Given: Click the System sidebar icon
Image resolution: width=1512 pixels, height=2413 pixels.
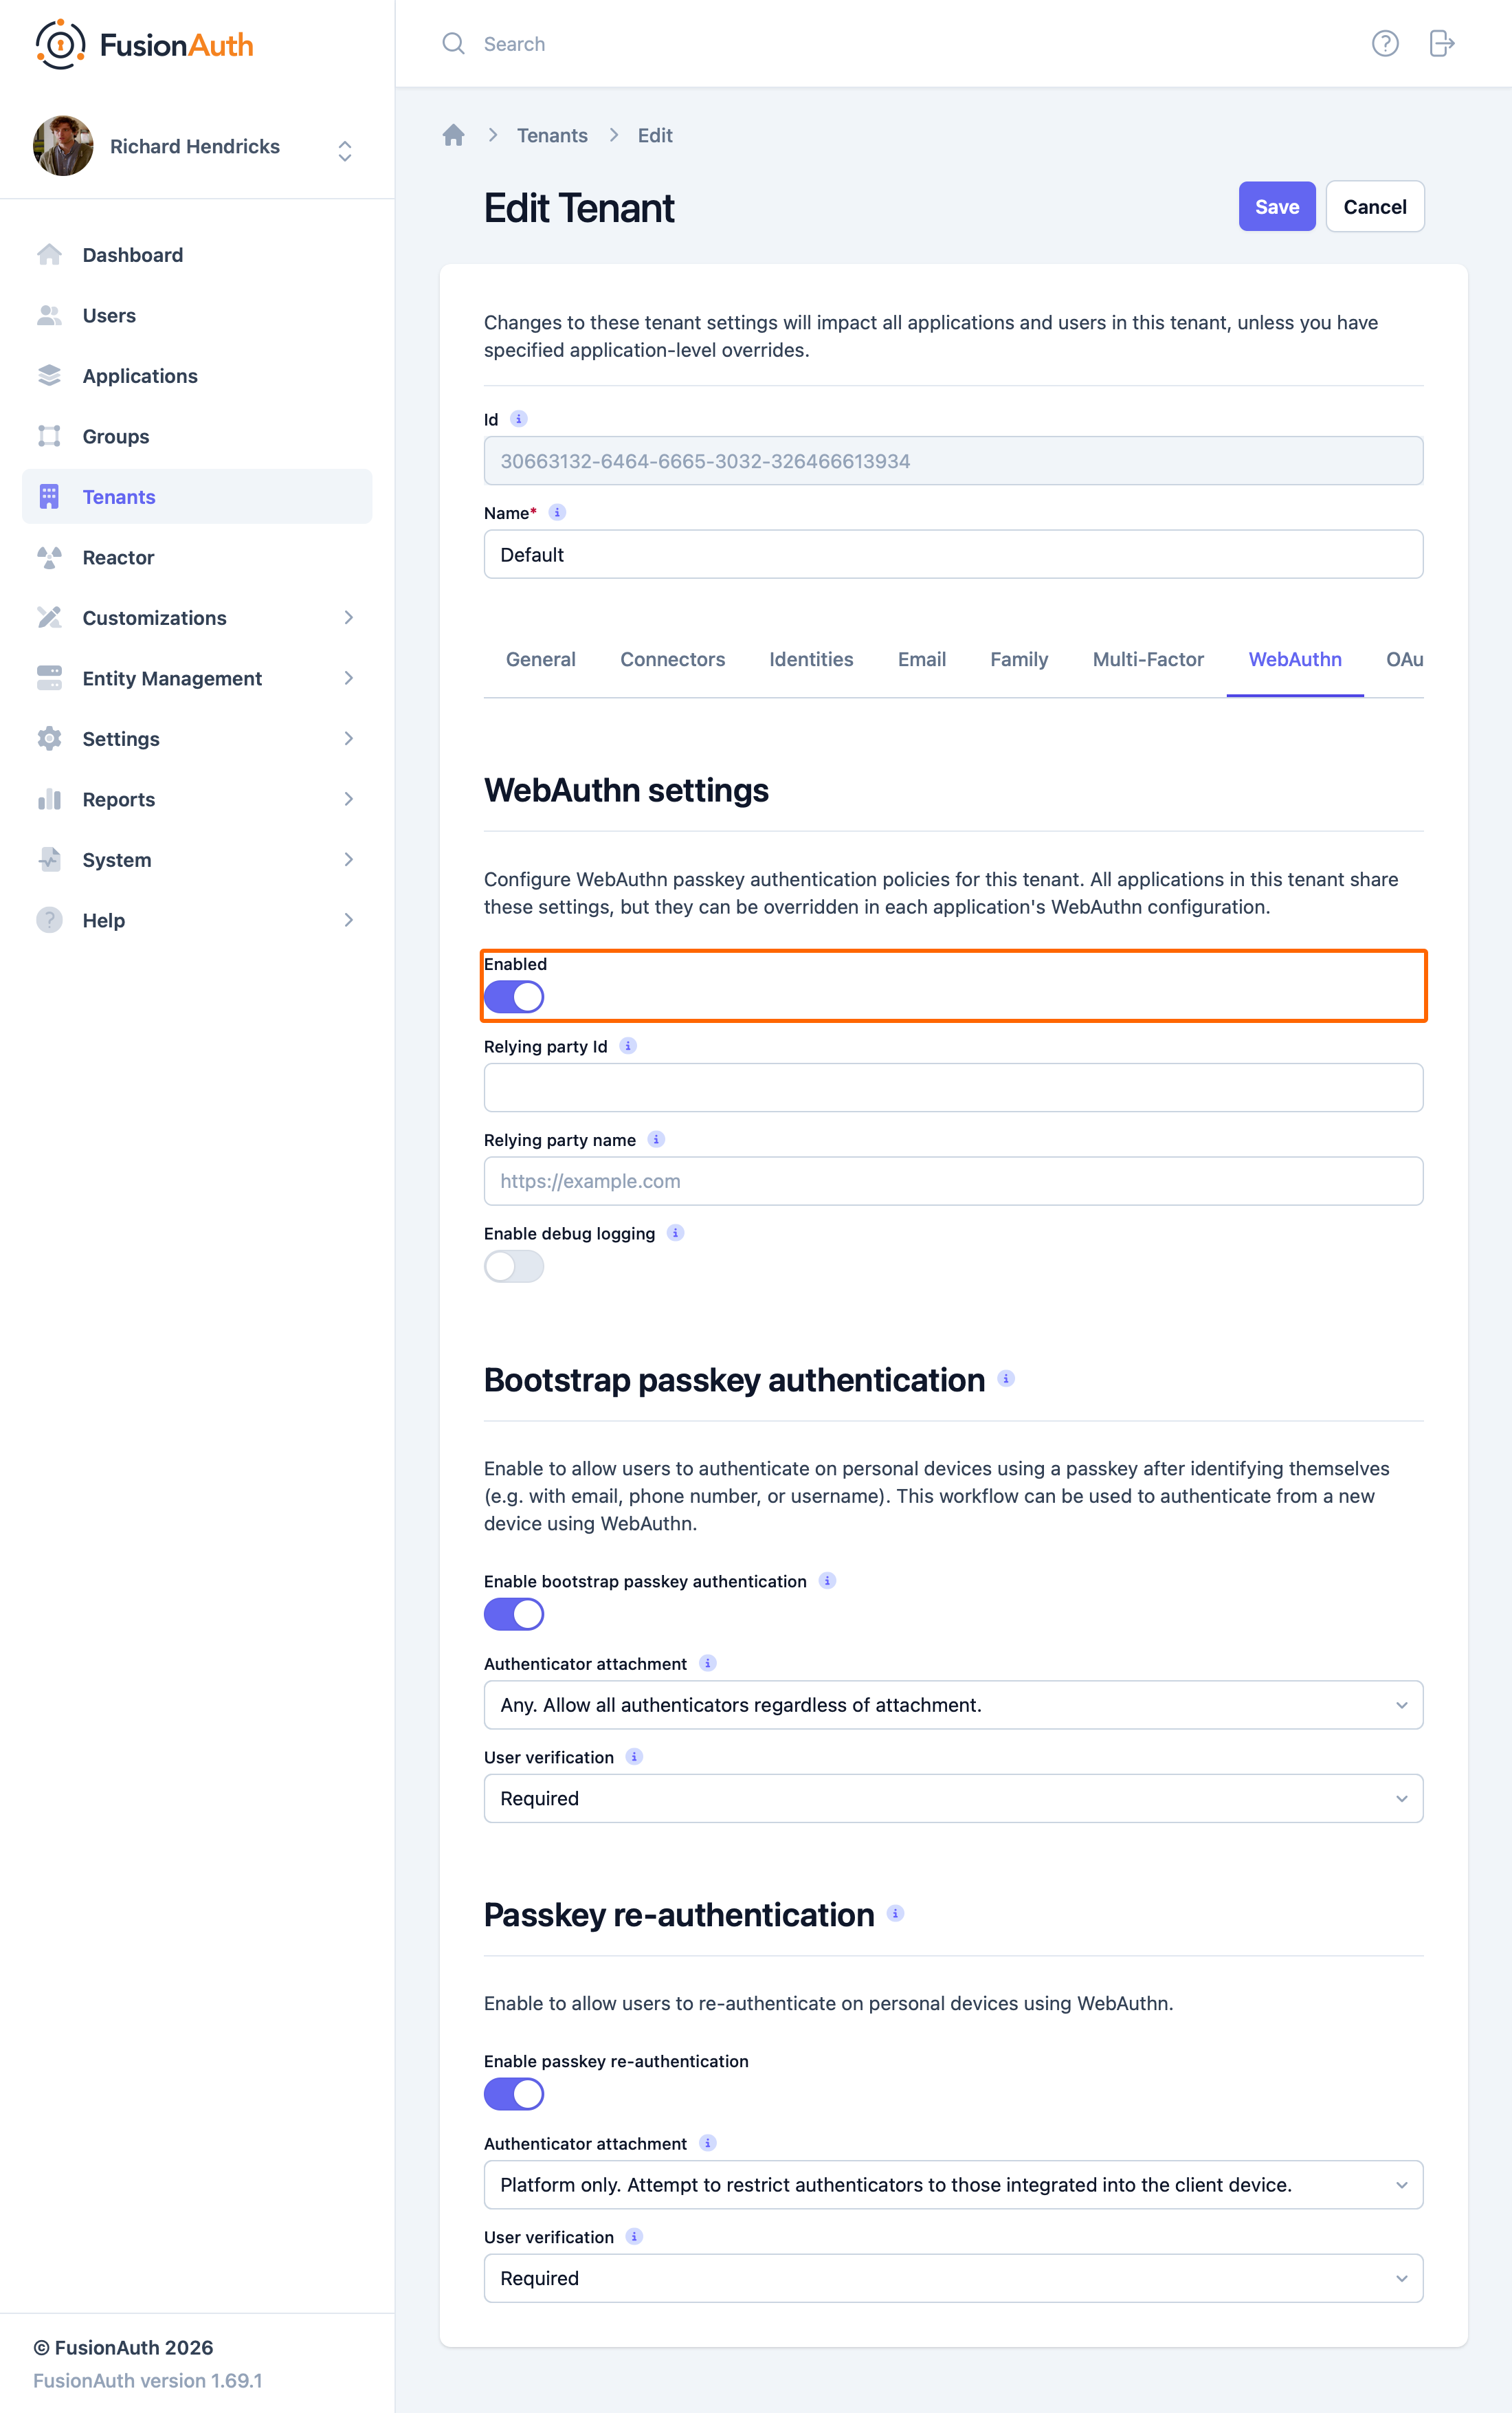Looking at the screenshot, I should pyautogui.click(x=49, y=859).
